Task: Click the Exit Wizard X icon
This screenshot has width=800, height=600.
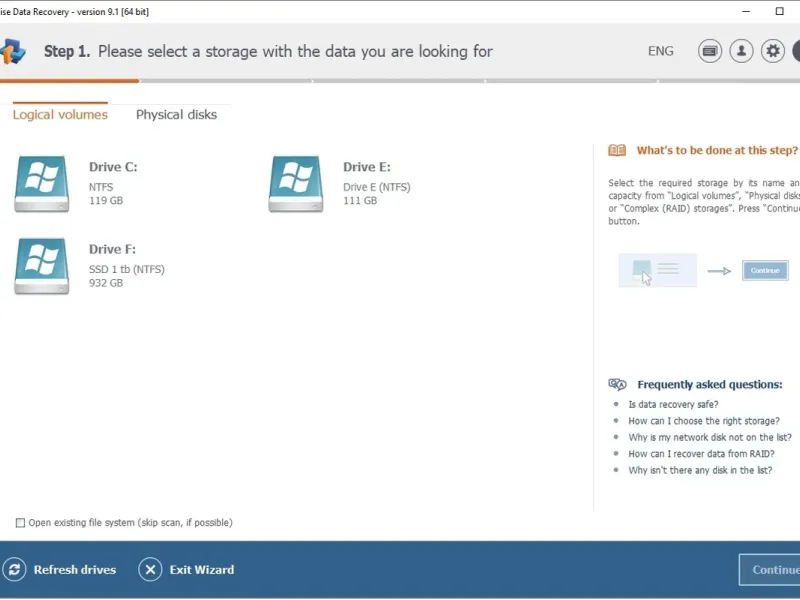Action: tap(150, 570)
